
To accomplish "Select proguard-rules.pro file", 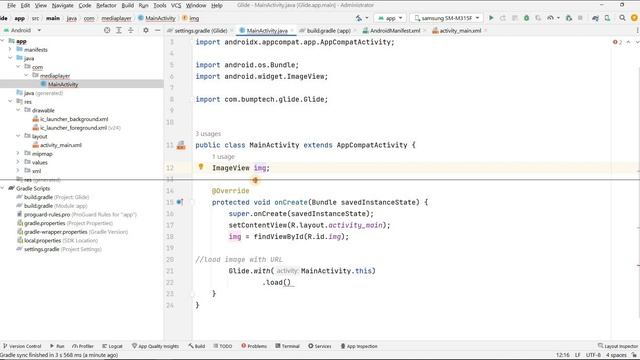I will pyautogui.click(x=47, y=214).
